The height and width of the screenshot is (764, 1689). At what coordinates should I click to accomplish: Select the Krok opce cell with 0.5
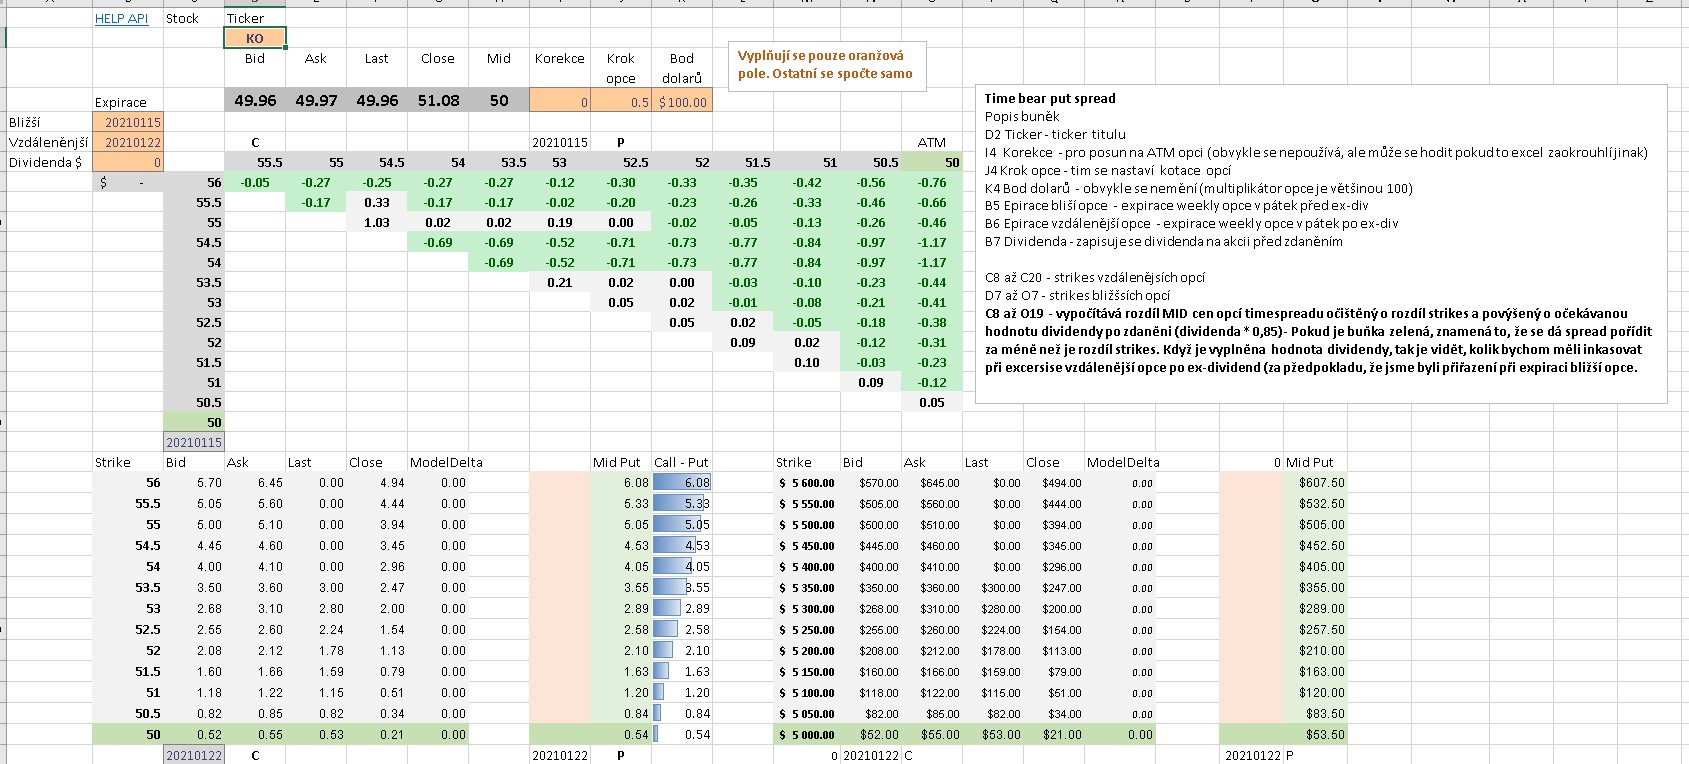[621, 101]
